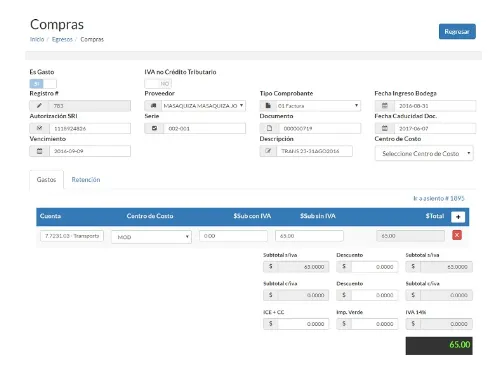Click the green 65.00 grand total box
The height and width of the screenshot is (381, 504).
439,346
